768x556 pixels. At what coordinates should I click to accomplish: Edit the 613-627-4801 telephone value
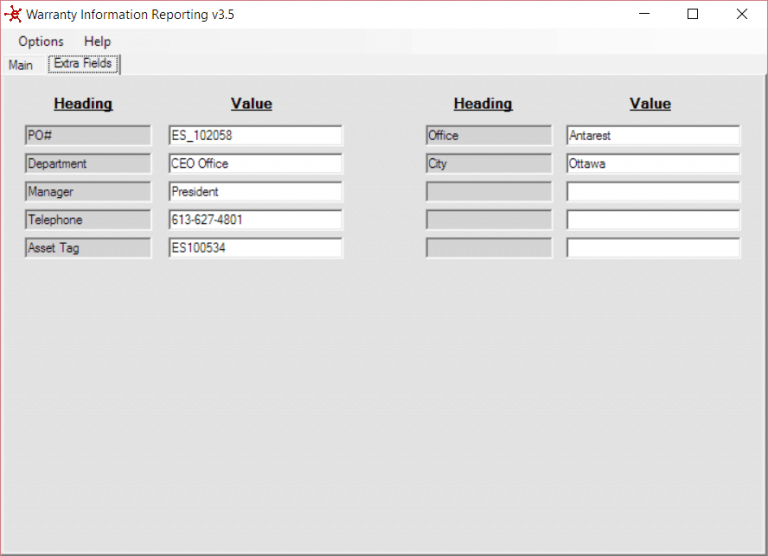click(x=256, y=220)
